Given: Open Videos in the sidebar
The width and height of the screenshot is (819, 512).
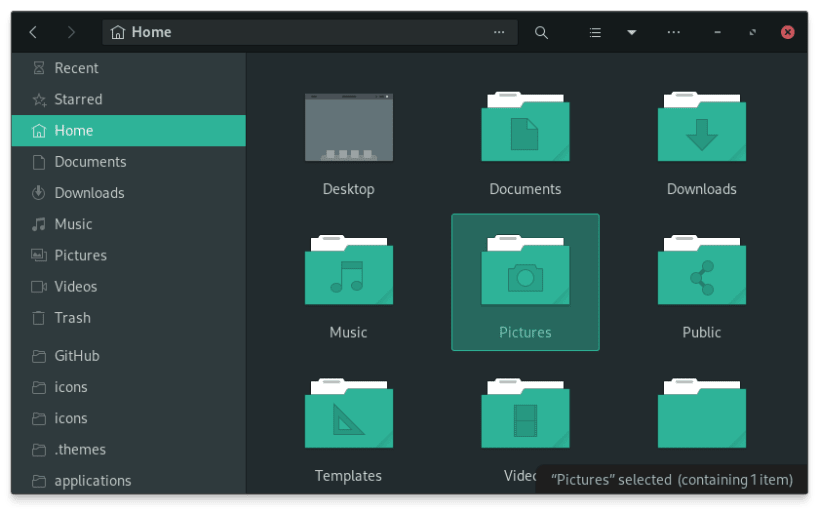Looking at the screenshot, I should pyautogui.click(x=128, y=287).
